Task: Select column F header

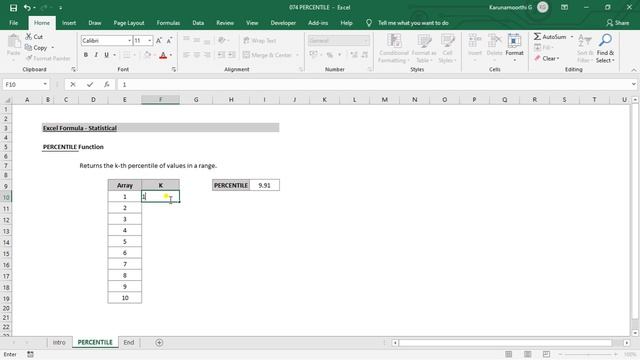Action: (160, 100)
